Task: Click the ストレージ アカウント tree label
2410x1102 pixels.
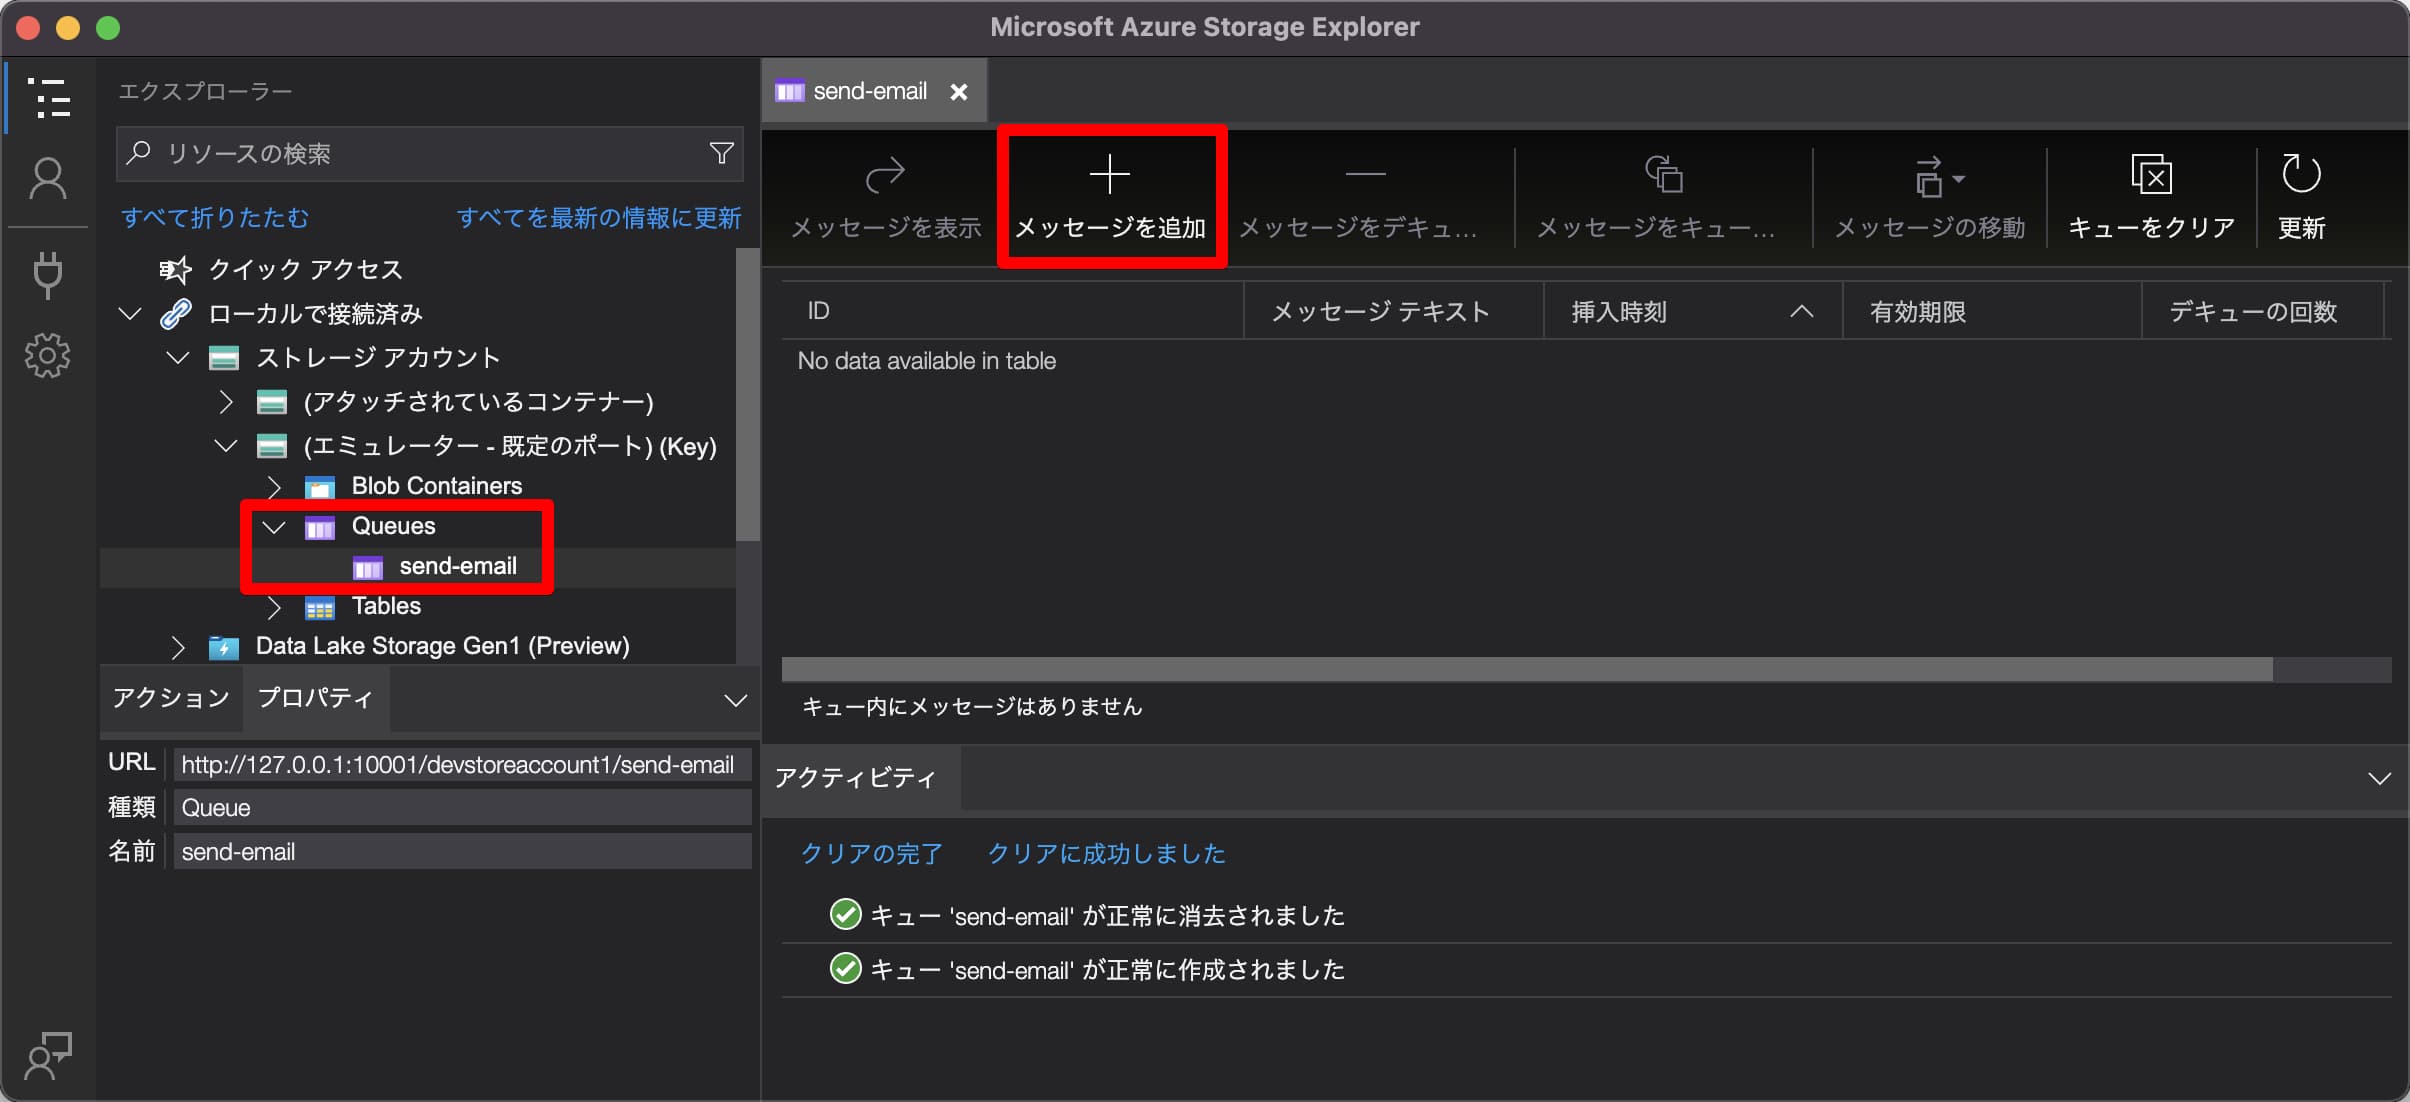Action: [378, 357]
